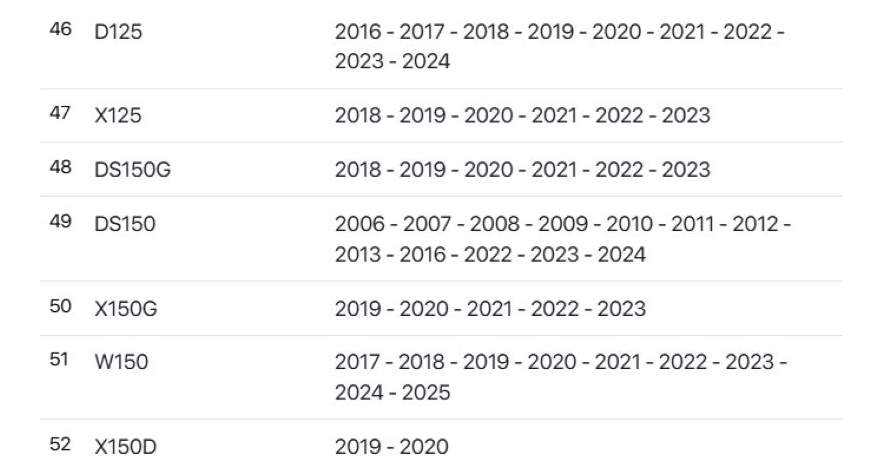
Task: Click row number 50
Action: click(59, 307)
